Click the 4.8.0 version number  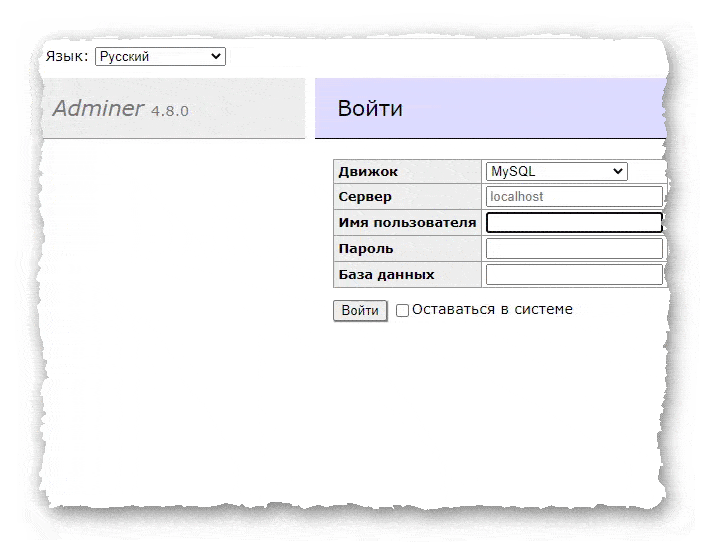(169, 111)
